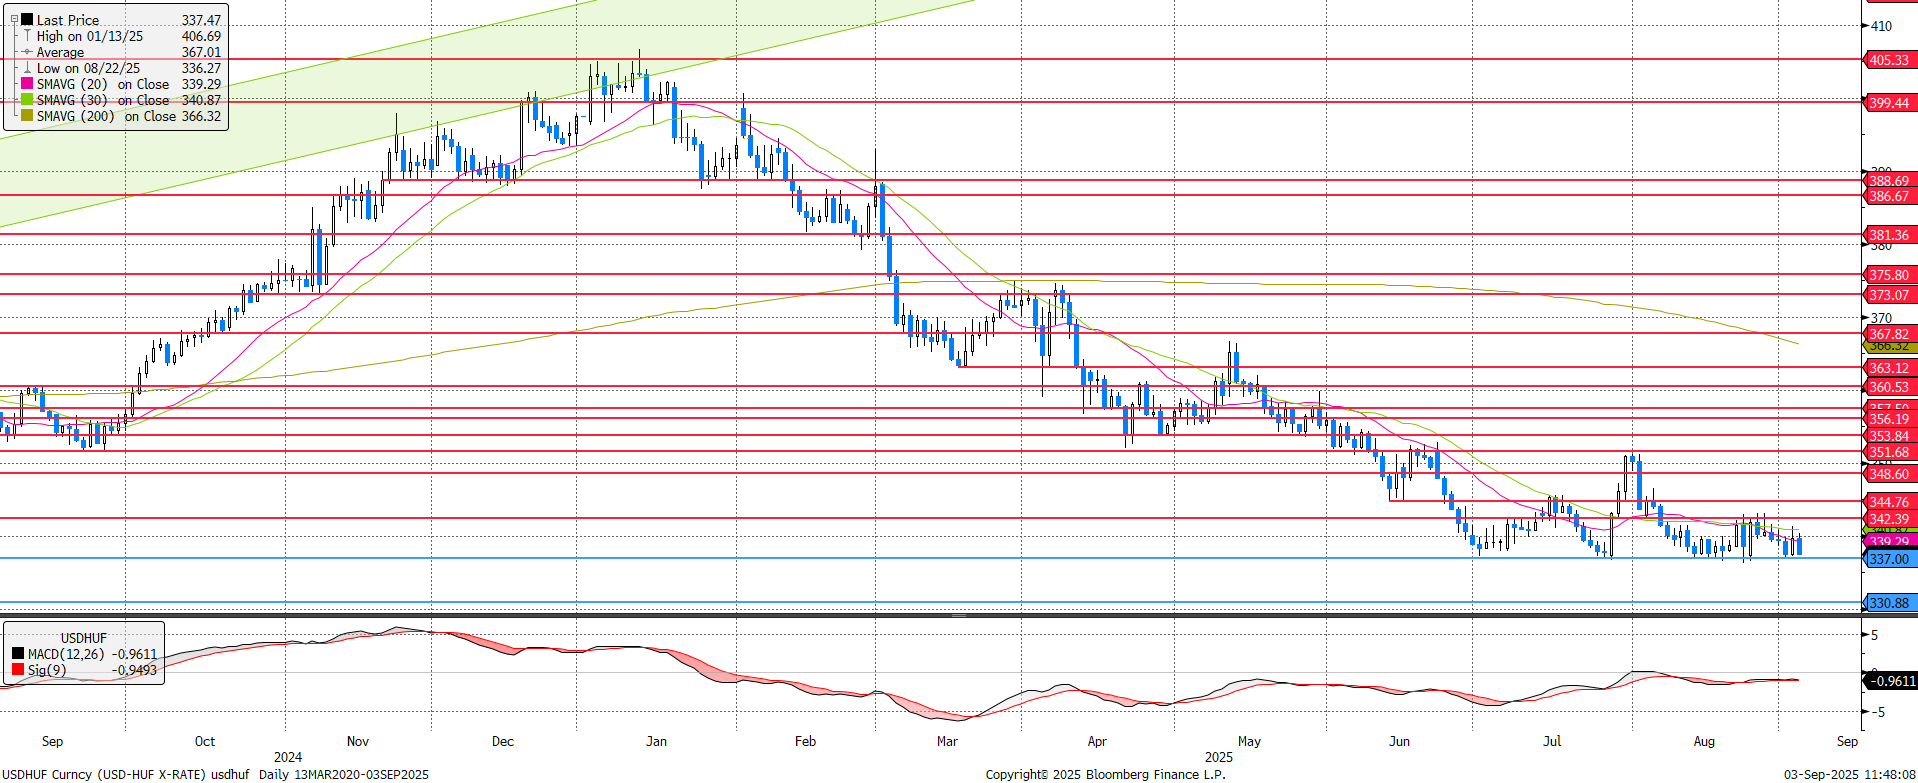Select the 375.80 red price label
The width and height of the screenshot is (1918, 783).
point(1889,275)
